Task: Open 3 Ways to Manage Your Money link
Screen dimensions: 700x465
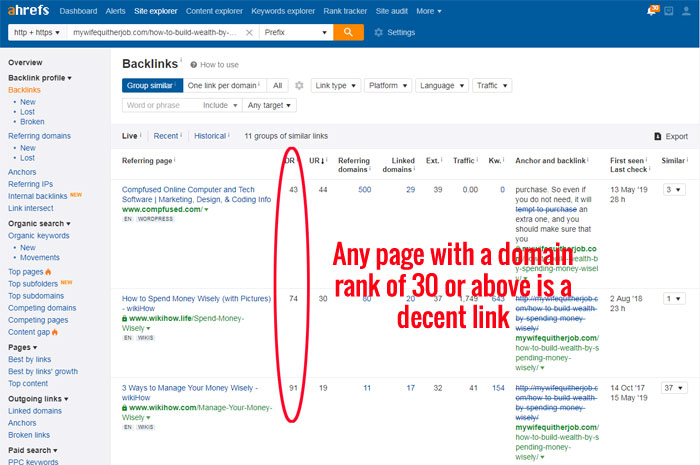Action: pos(190,393)
